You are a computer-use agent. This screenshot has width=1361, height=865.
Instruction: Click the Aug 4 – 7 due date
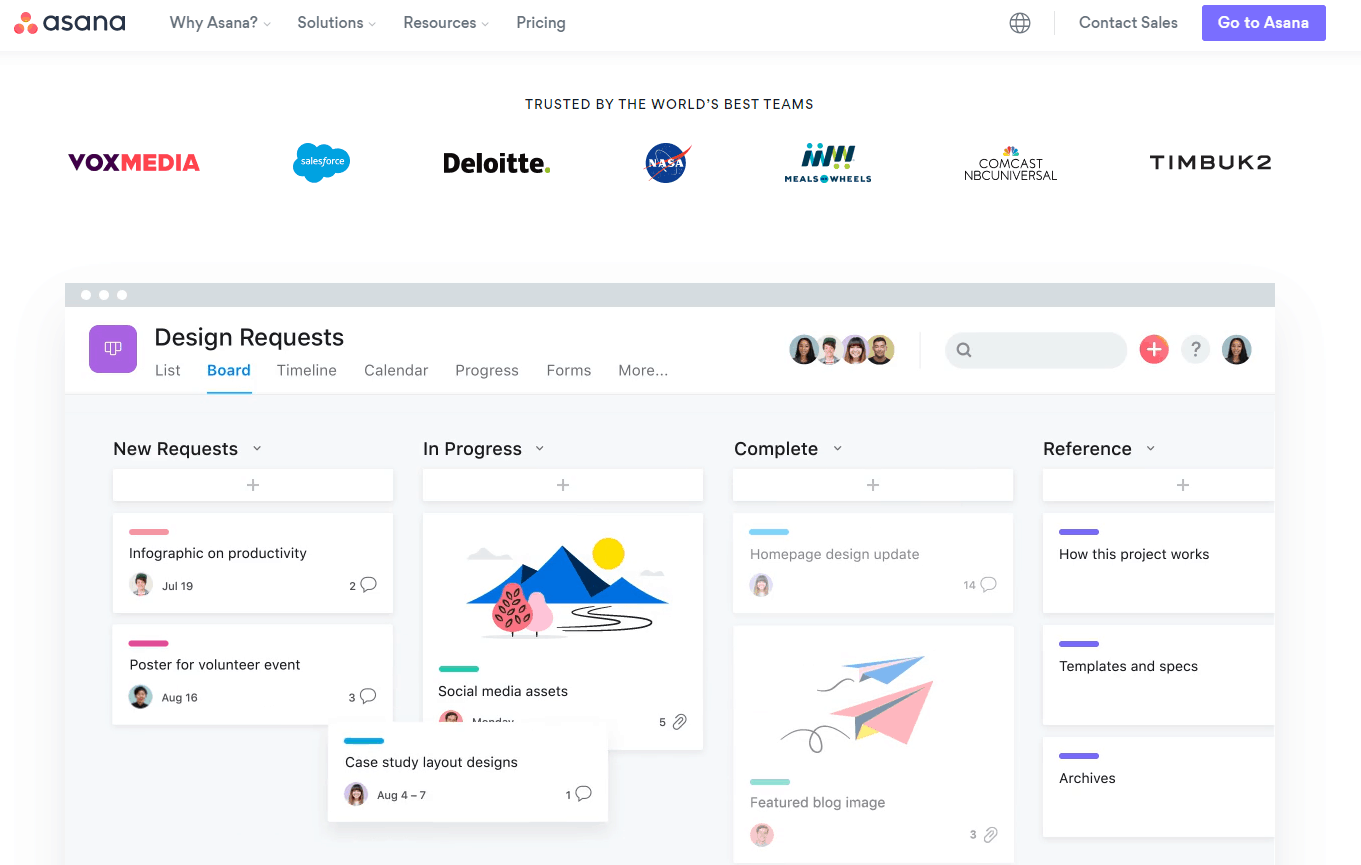[x=401, y=795]
